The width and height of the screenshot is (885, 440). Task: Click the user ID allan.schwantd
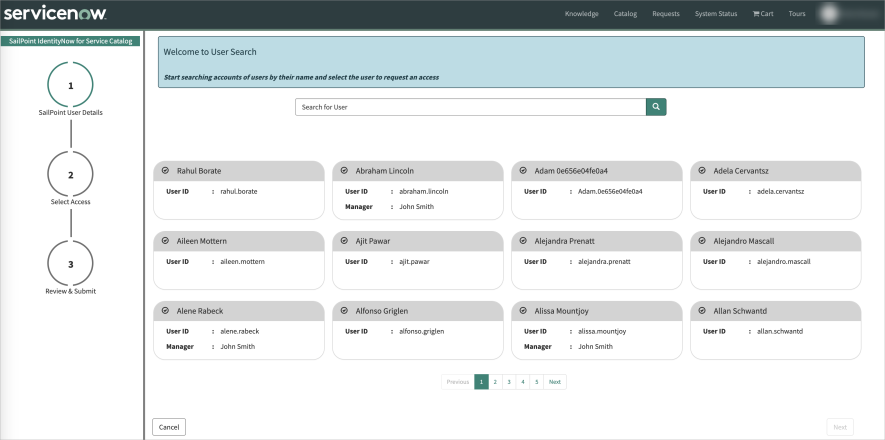780,331
